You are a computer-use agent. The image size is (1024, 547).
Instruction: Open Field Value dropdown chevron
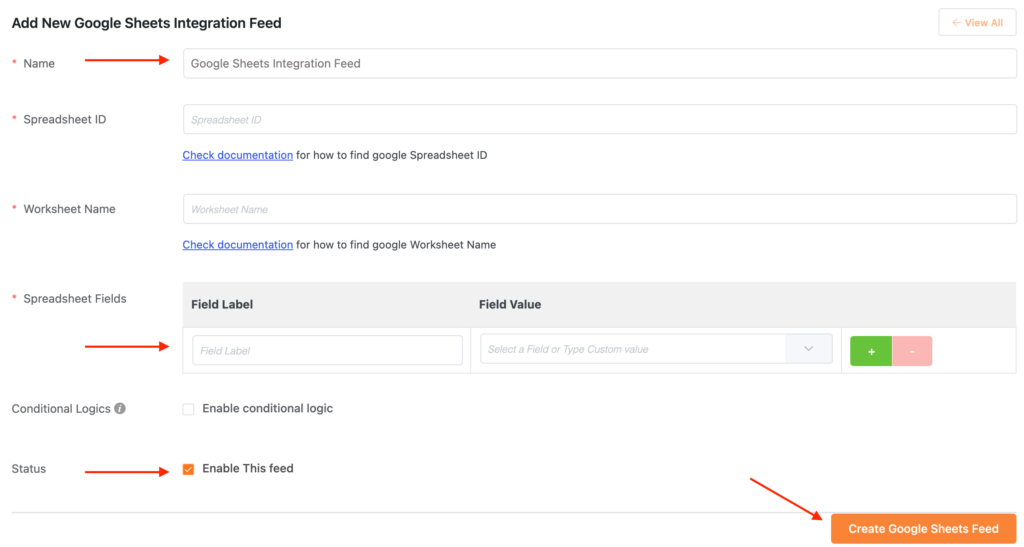(808, 349)
